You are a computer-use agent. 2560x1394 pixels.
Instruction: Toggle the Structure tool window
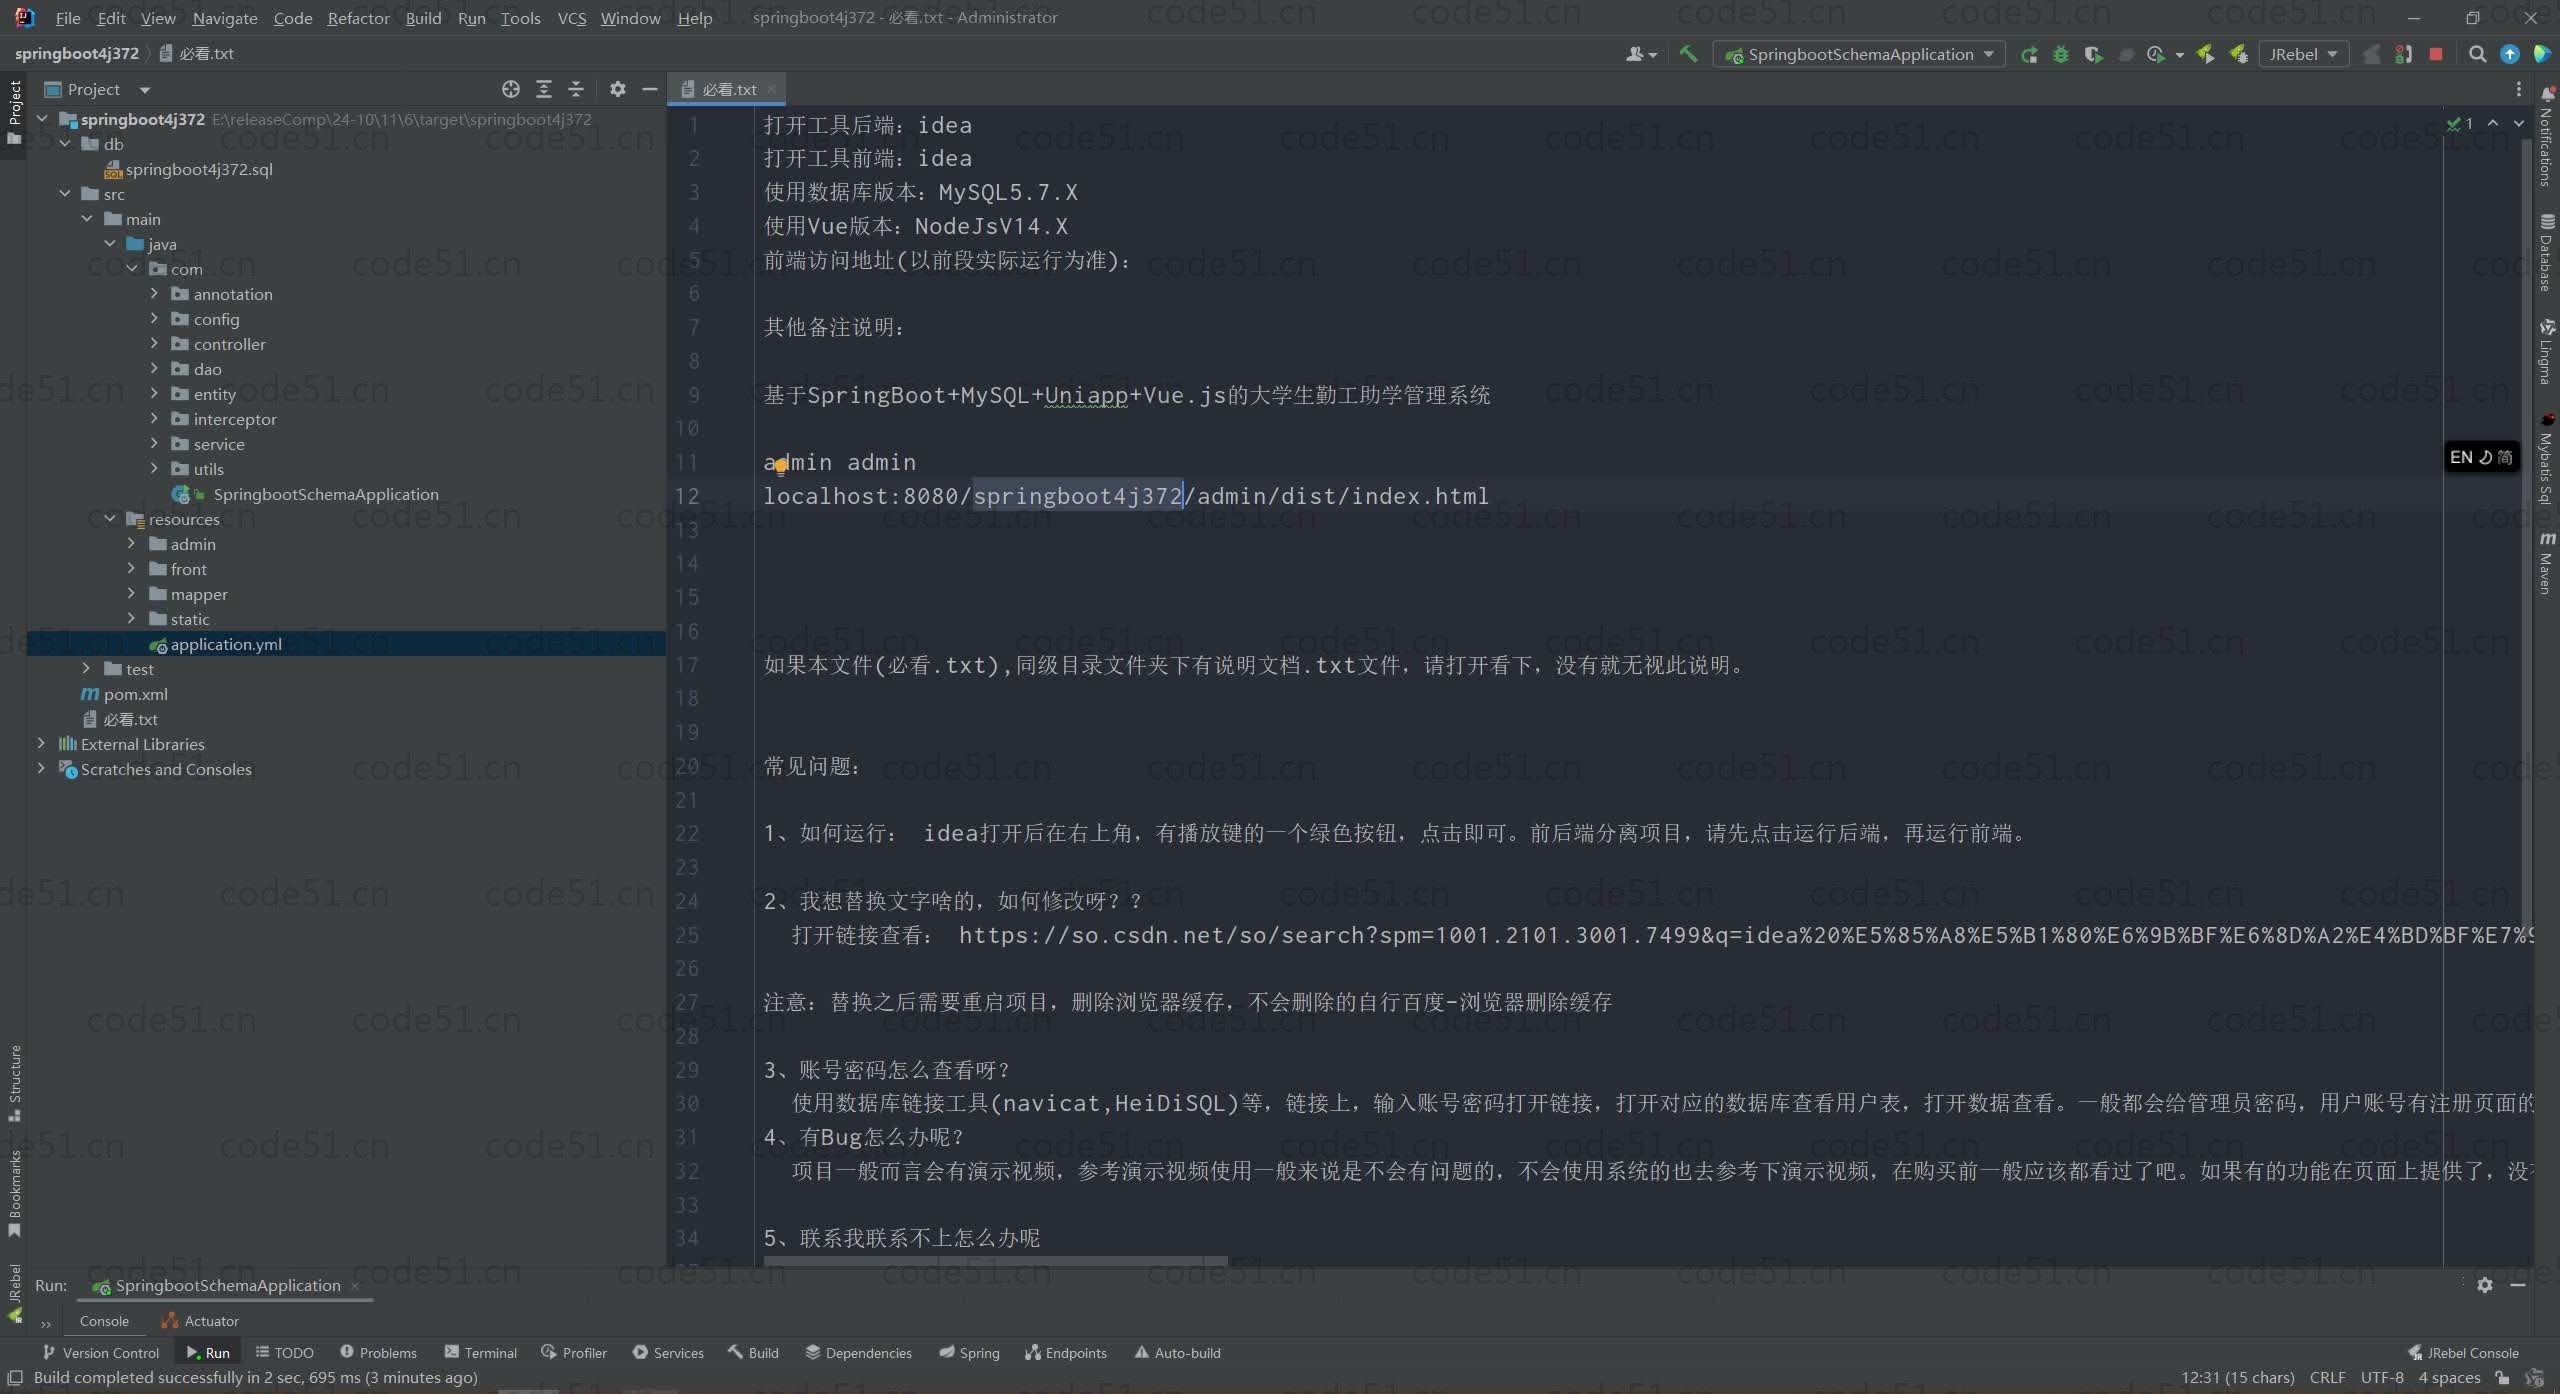coord(14,1082)
